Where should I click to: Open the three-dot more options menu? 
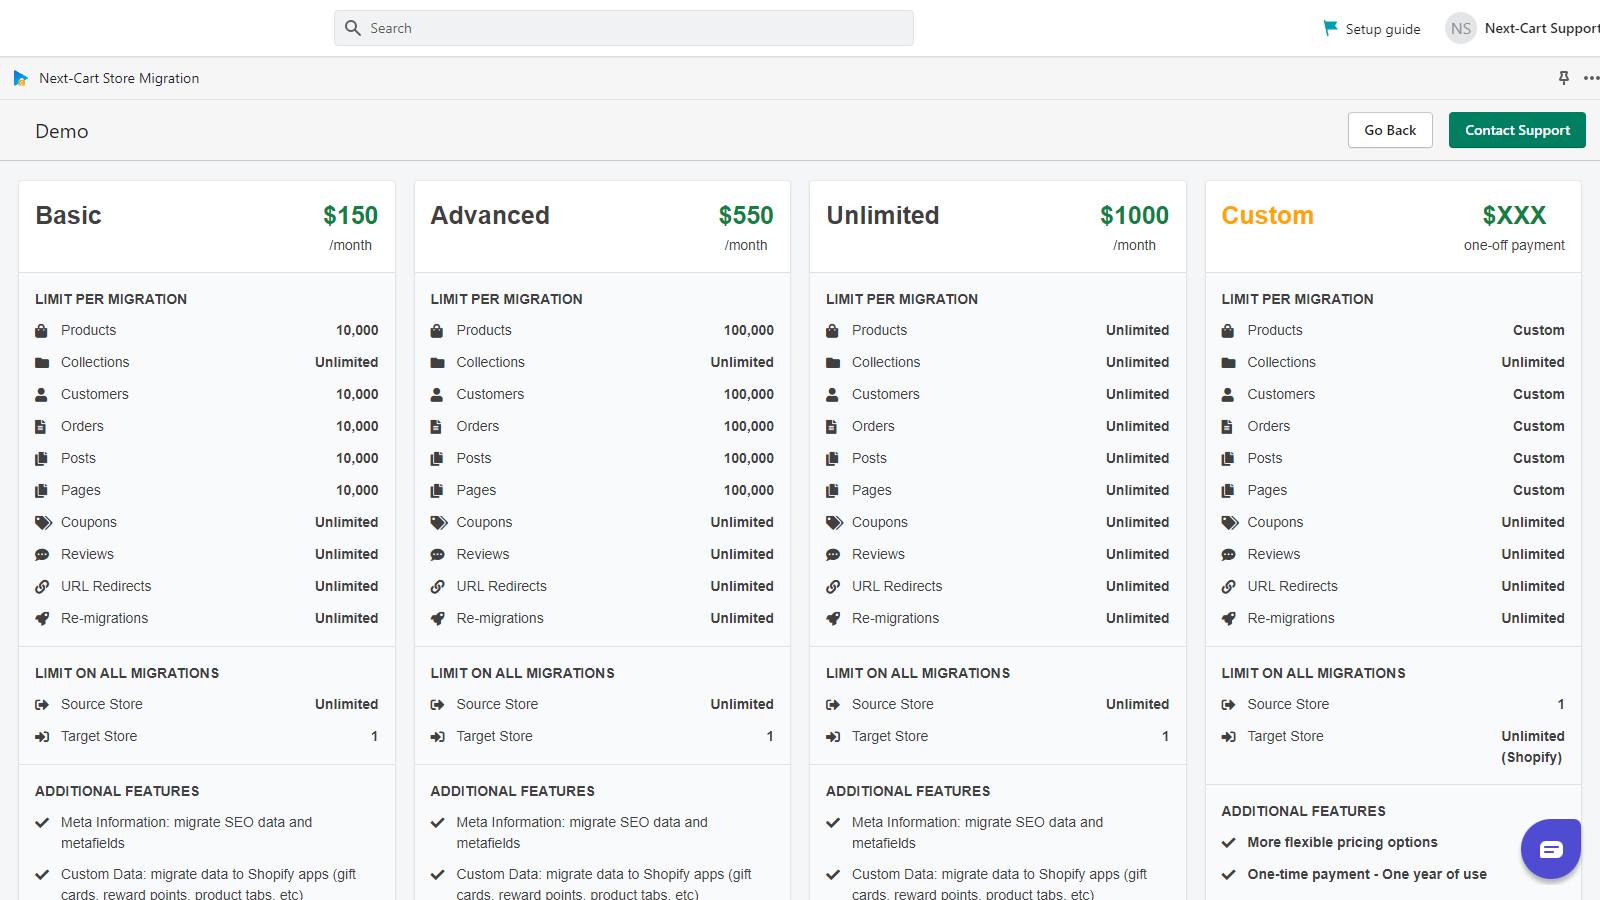[x=1591, y=78]
